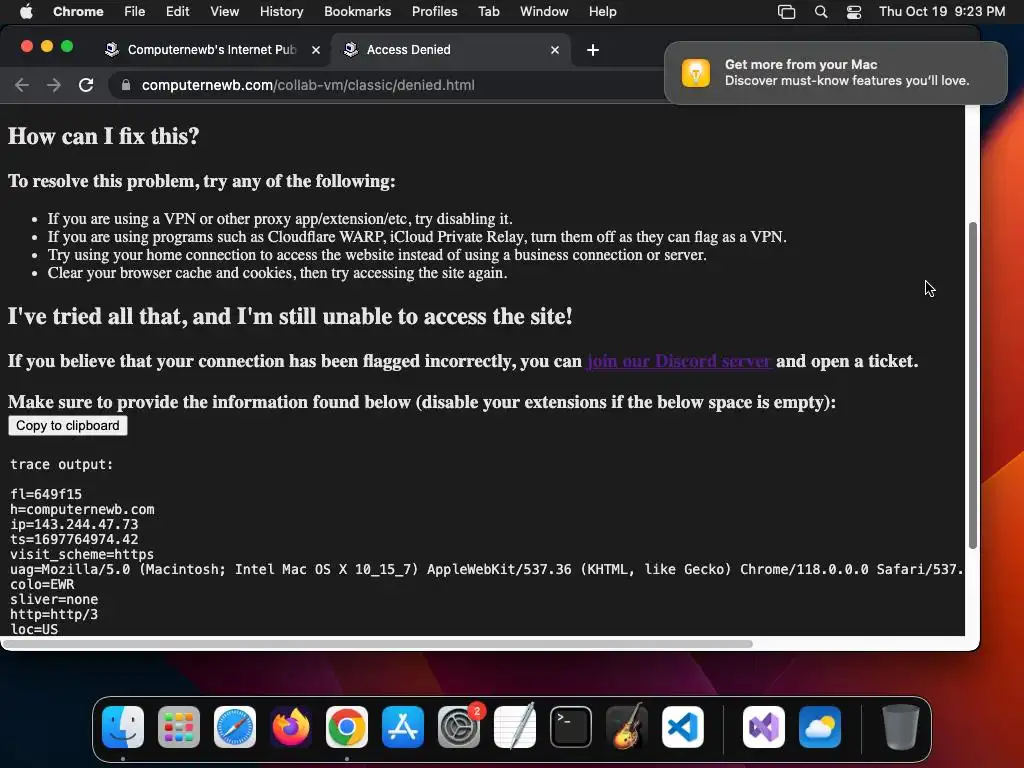Click the sliver=none trace line
The width and height of the screenshot is (1024, 768).
click(54, 600)
